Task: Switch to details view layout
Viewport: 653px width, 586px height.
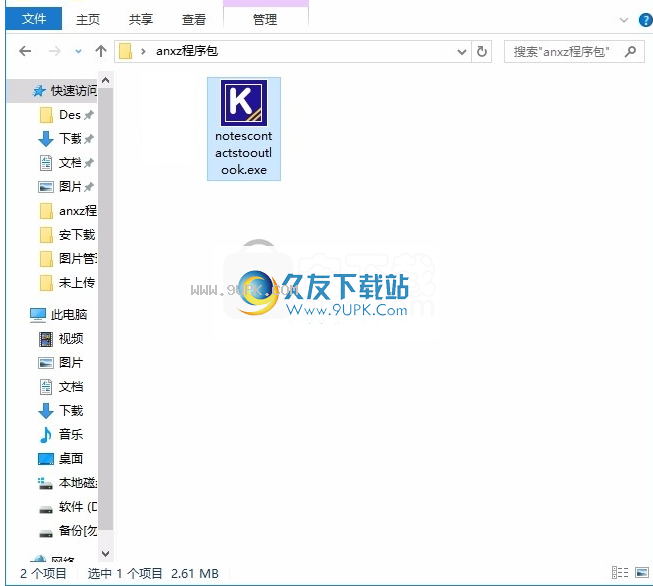Action: 620,573
